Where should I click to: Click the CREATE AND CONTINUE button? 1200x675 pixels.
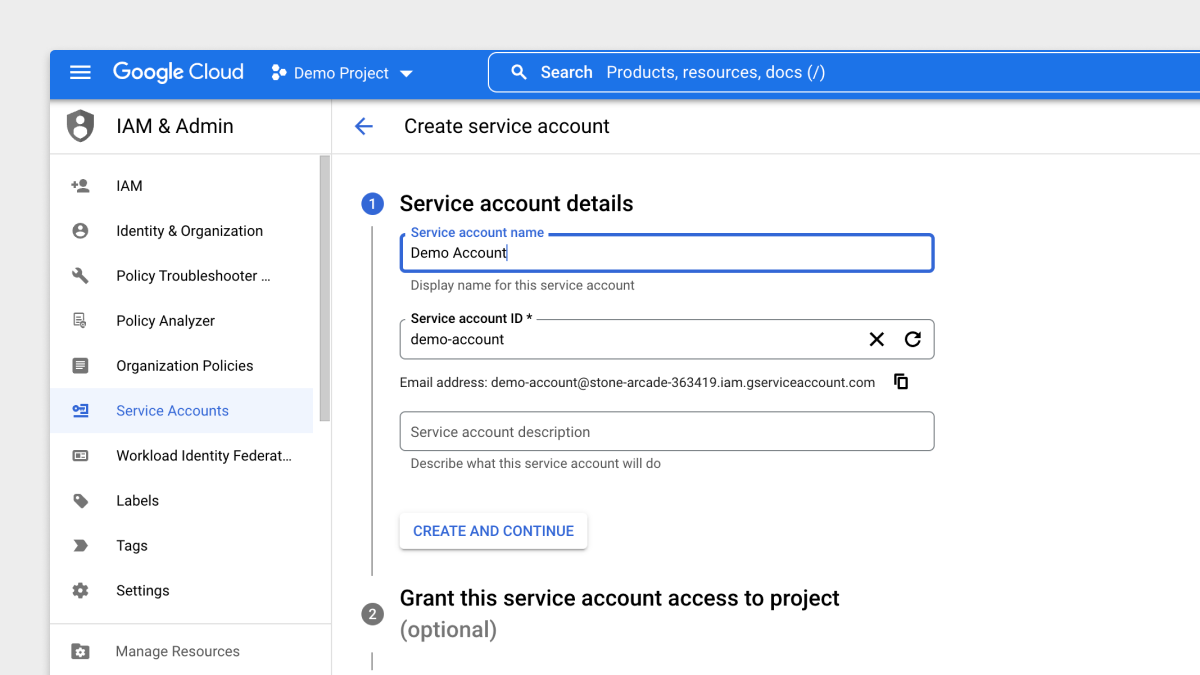(x=494, y=531)
